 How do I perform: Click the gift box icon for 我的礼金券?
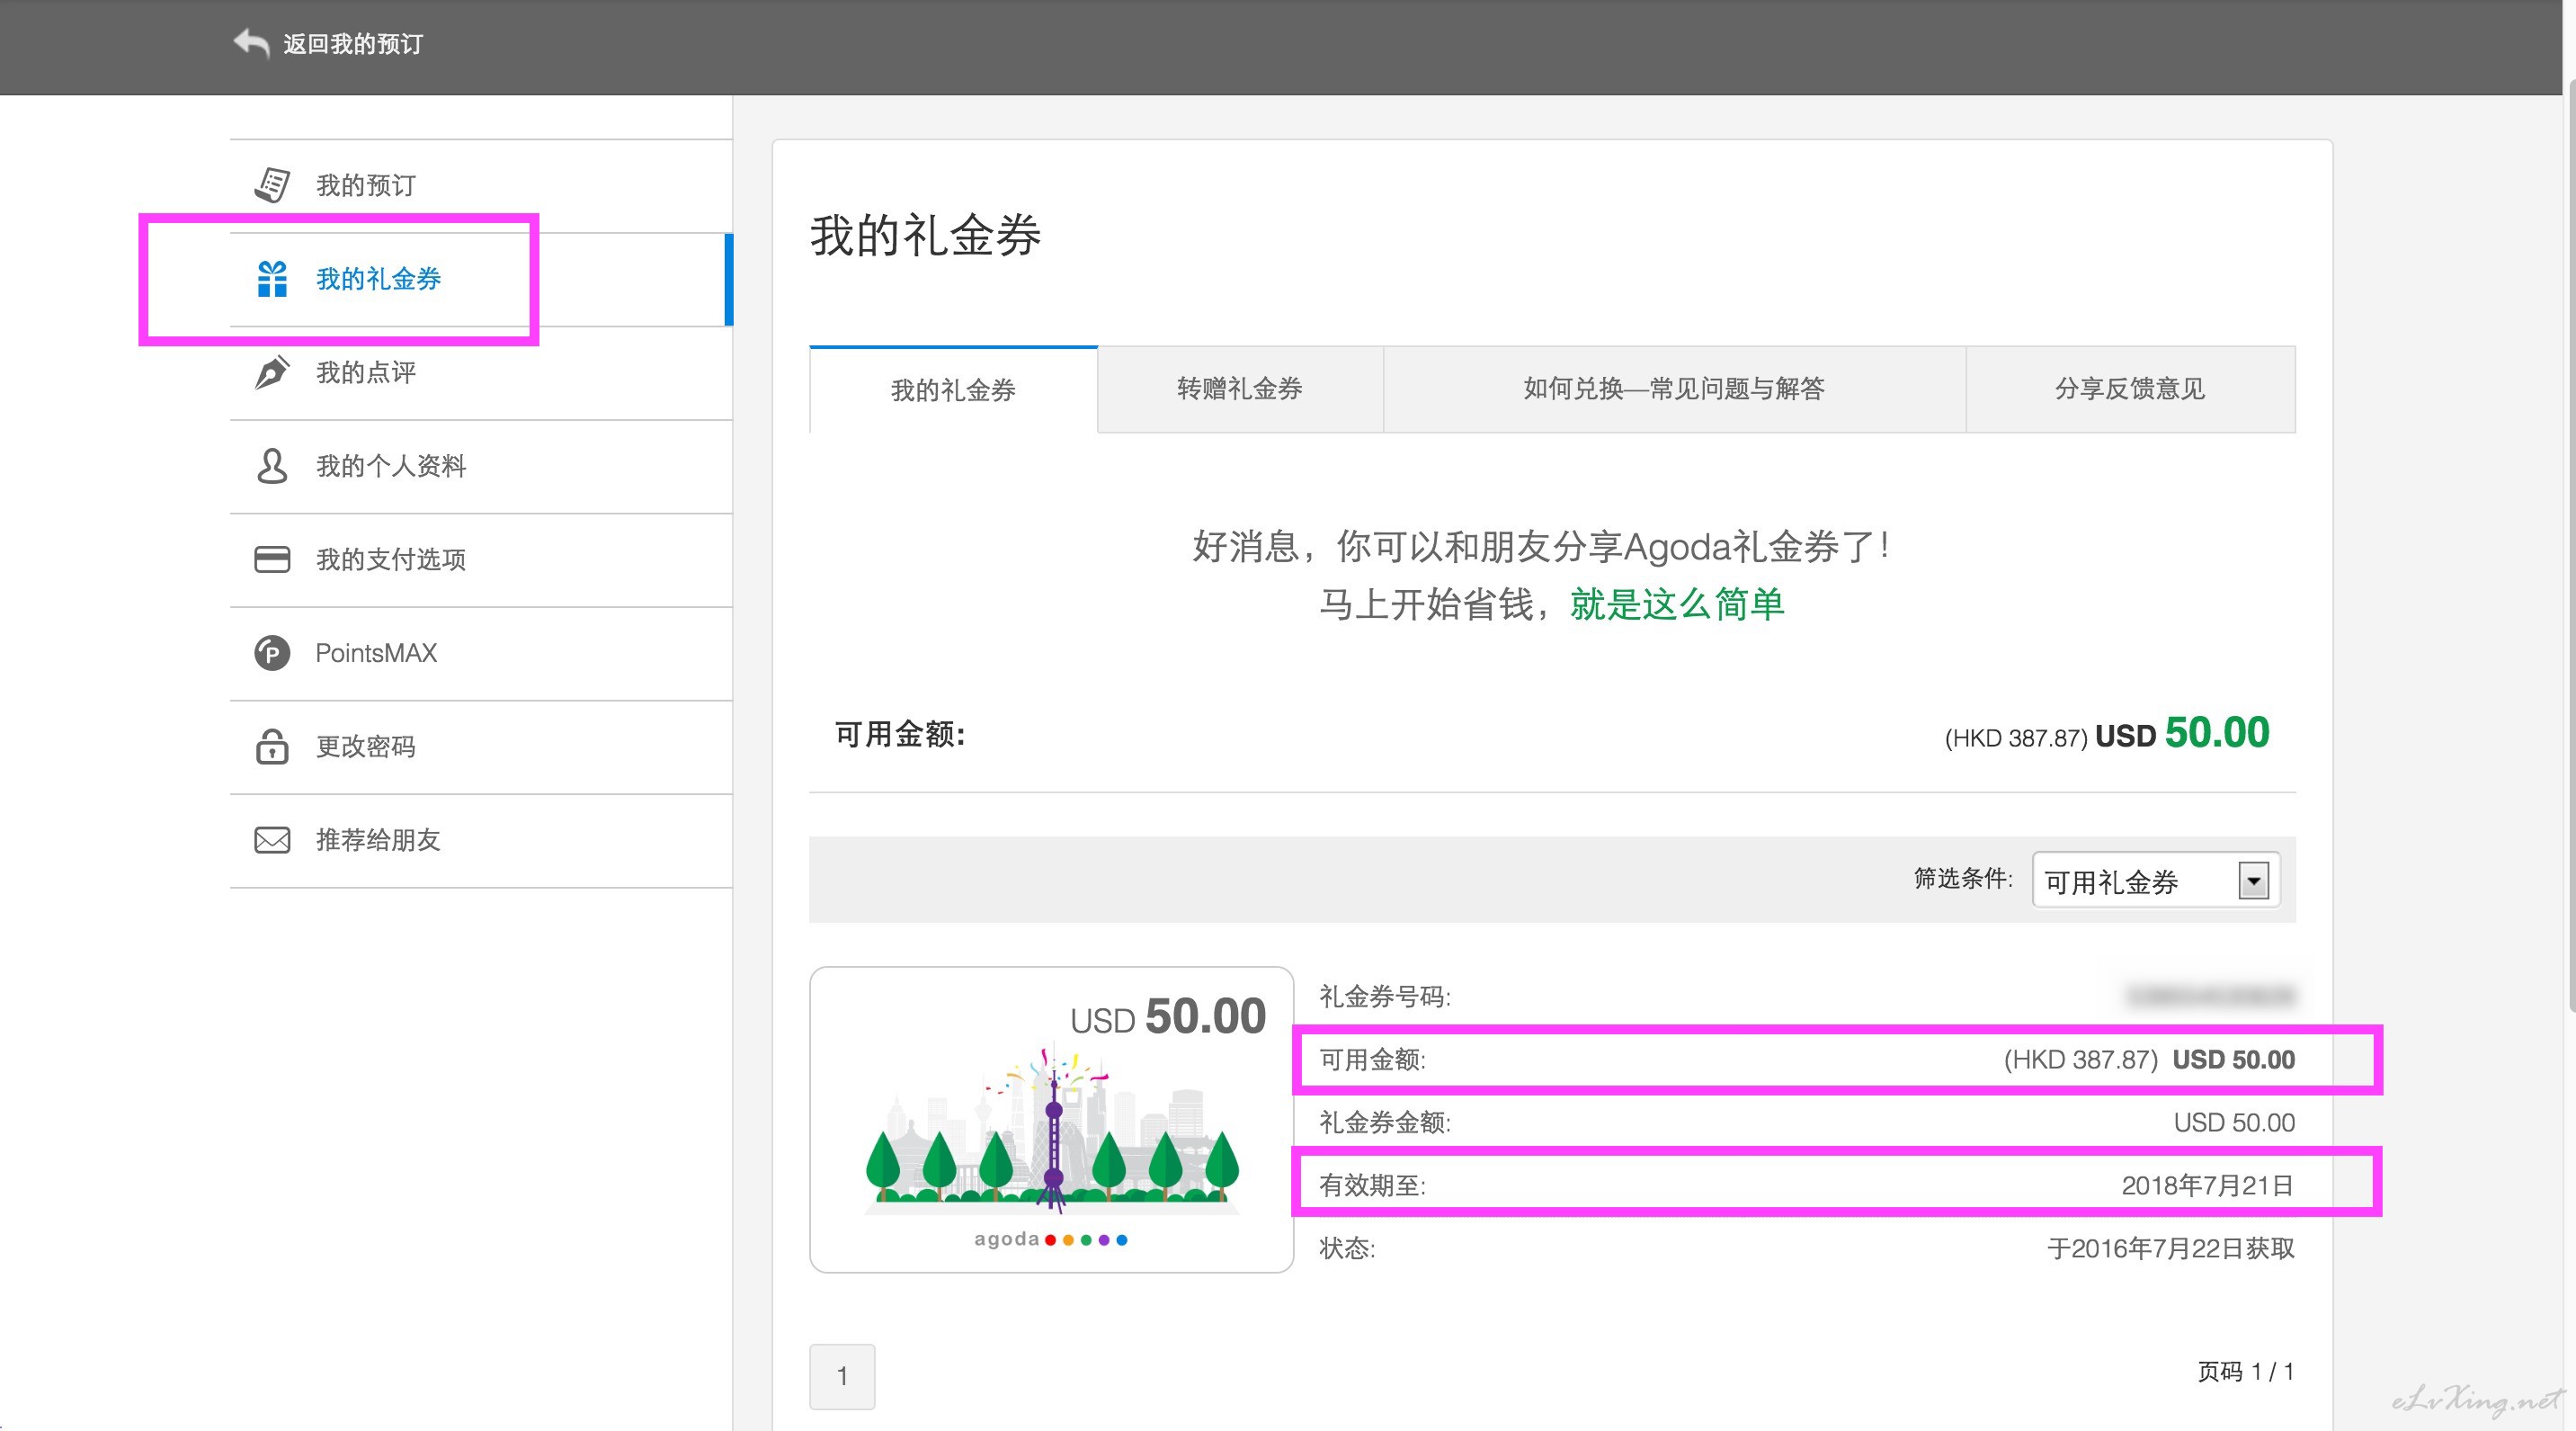[272, 278]
